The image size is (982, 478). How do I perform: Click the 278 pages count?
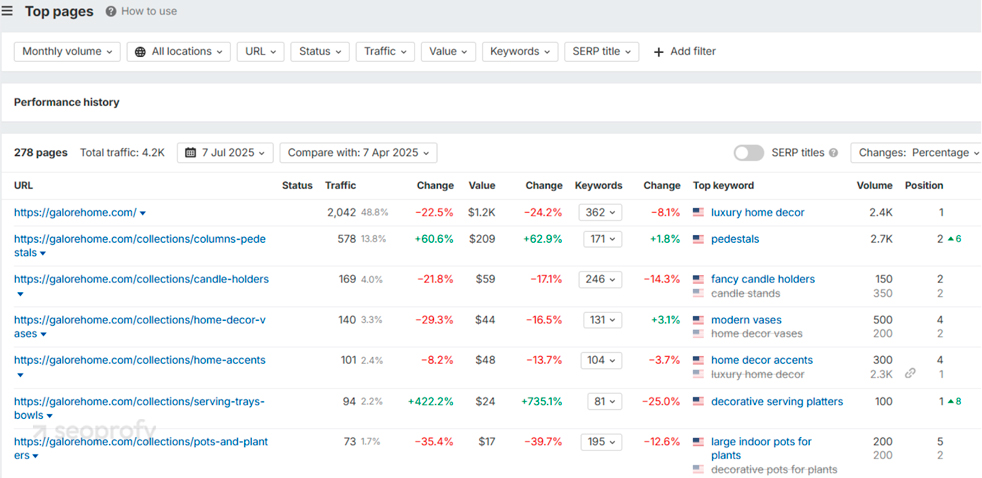point(41,152)
